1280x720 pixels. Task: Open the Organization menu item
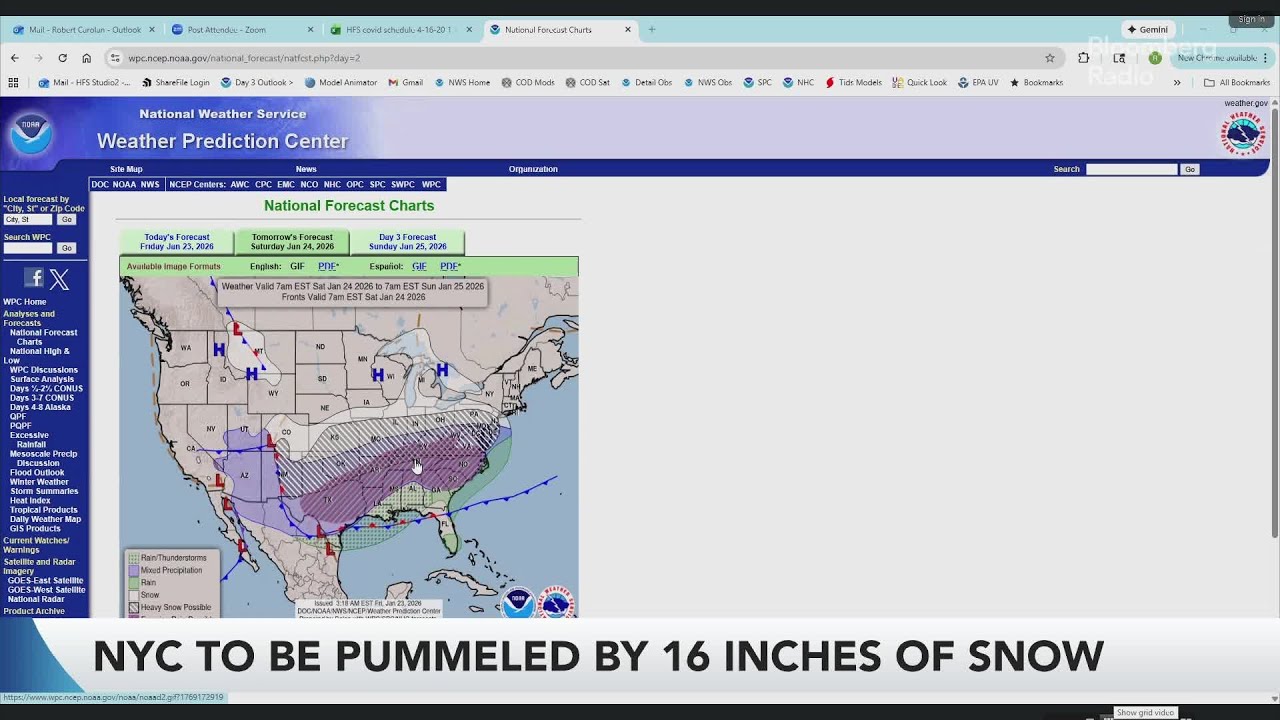click(533, 169)
